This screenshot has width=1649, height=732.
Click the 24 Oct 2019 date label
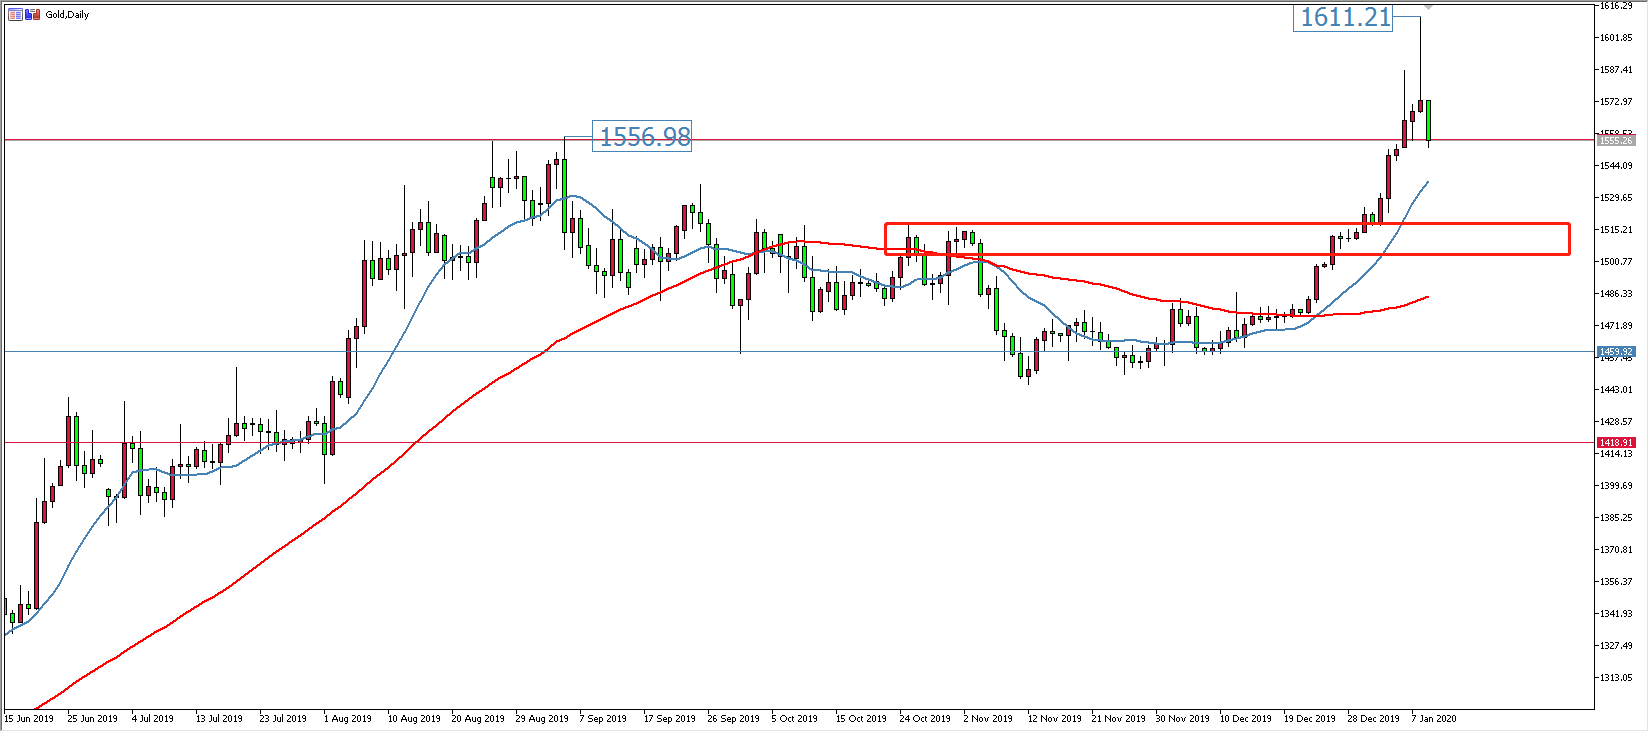coord(924,718)
